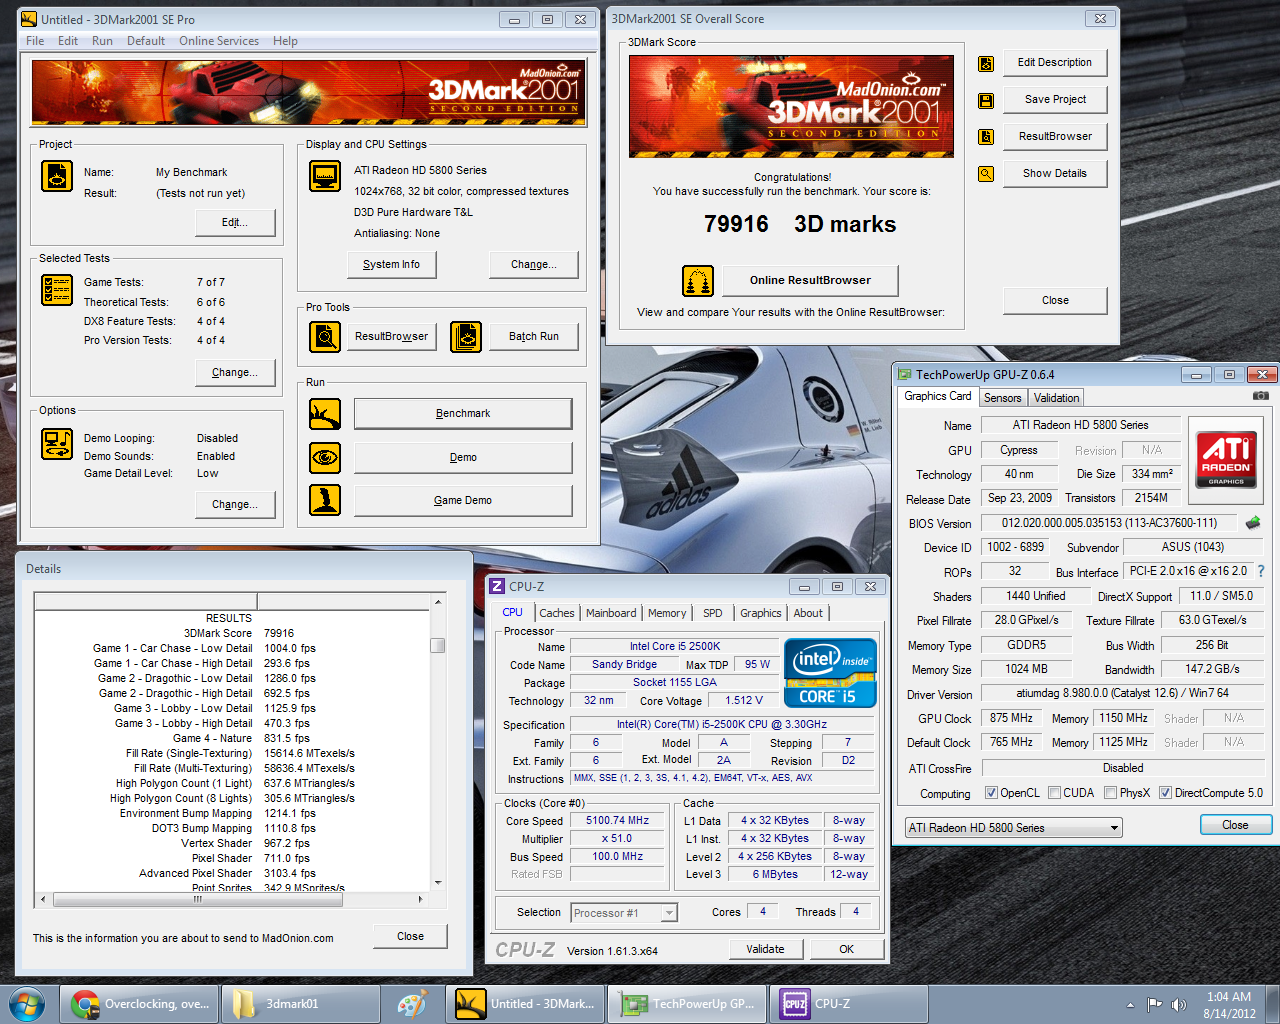Click the Details scroll down arrow
The height and width of the screenshot is (1024, 1280).
click(438, 883)
